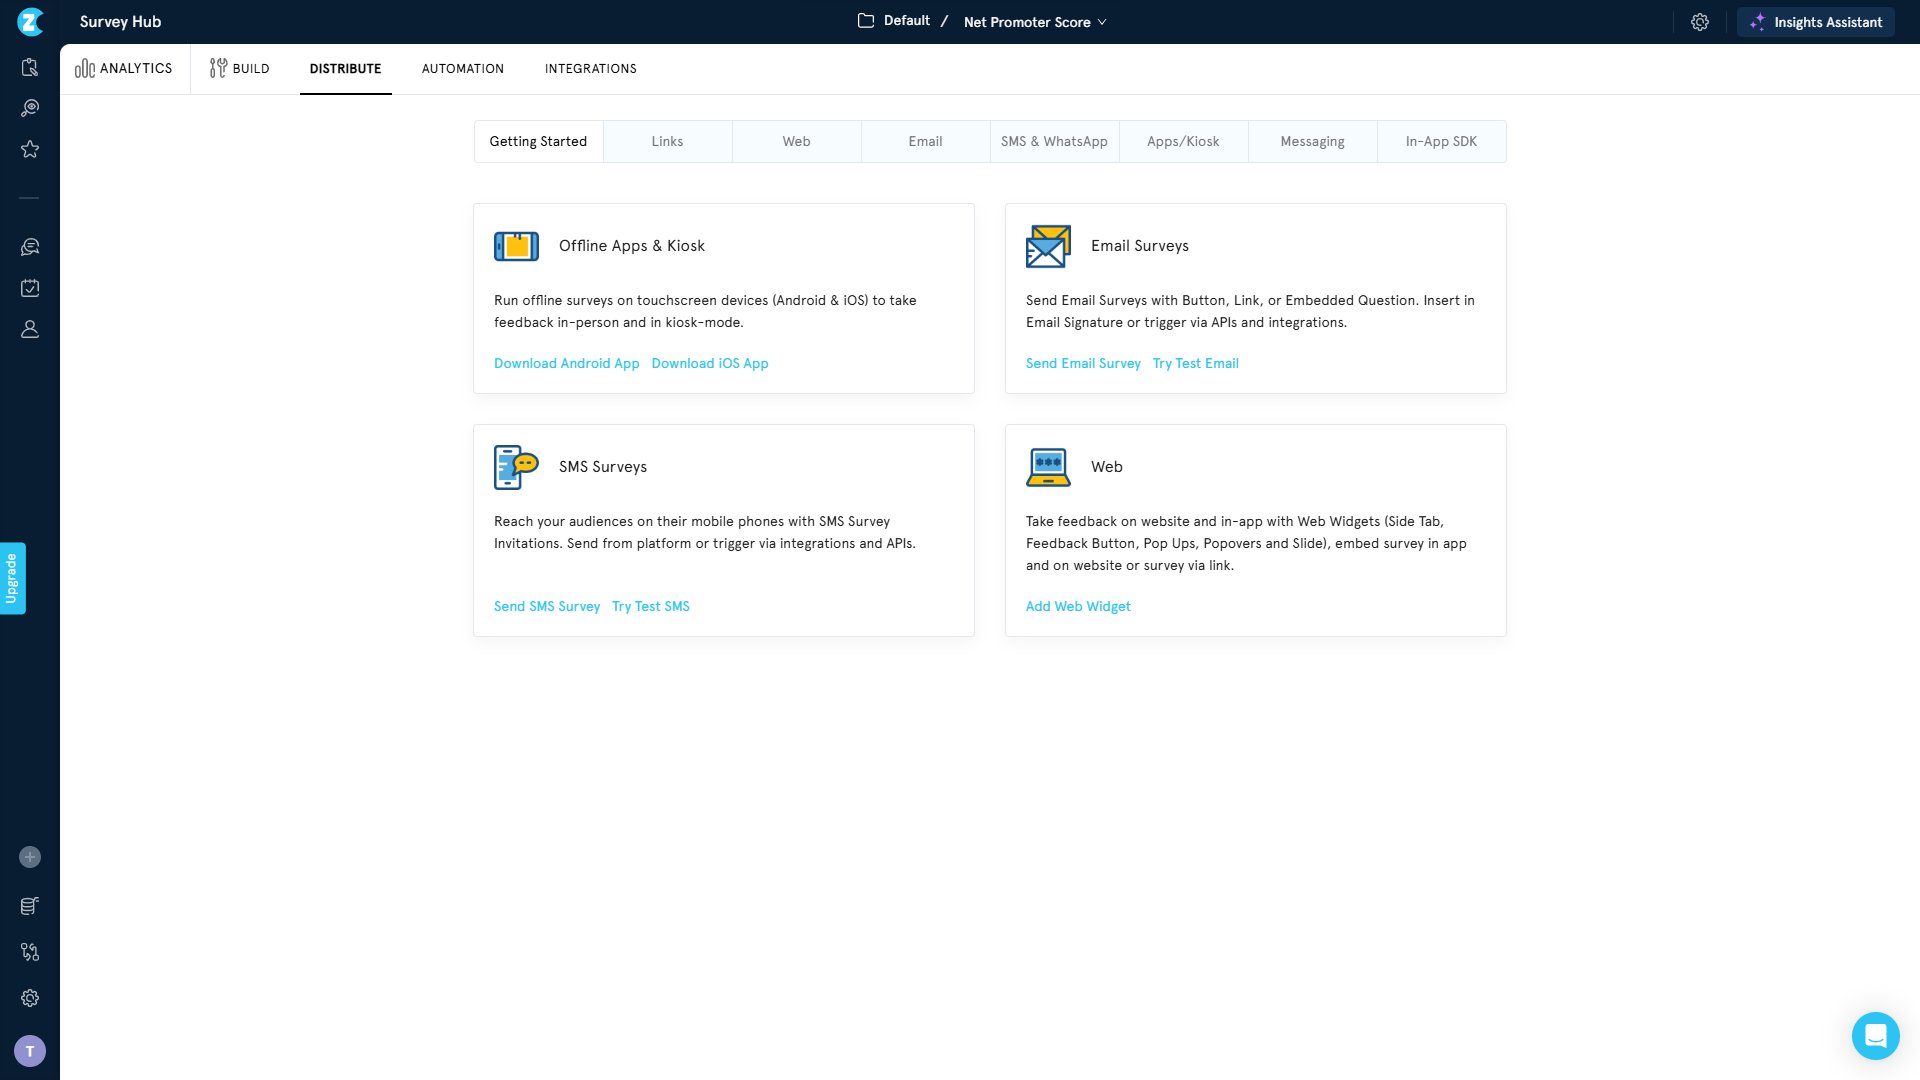Switch to the Build tab
Viewport: 1920px width, 1080px height.
240,68
